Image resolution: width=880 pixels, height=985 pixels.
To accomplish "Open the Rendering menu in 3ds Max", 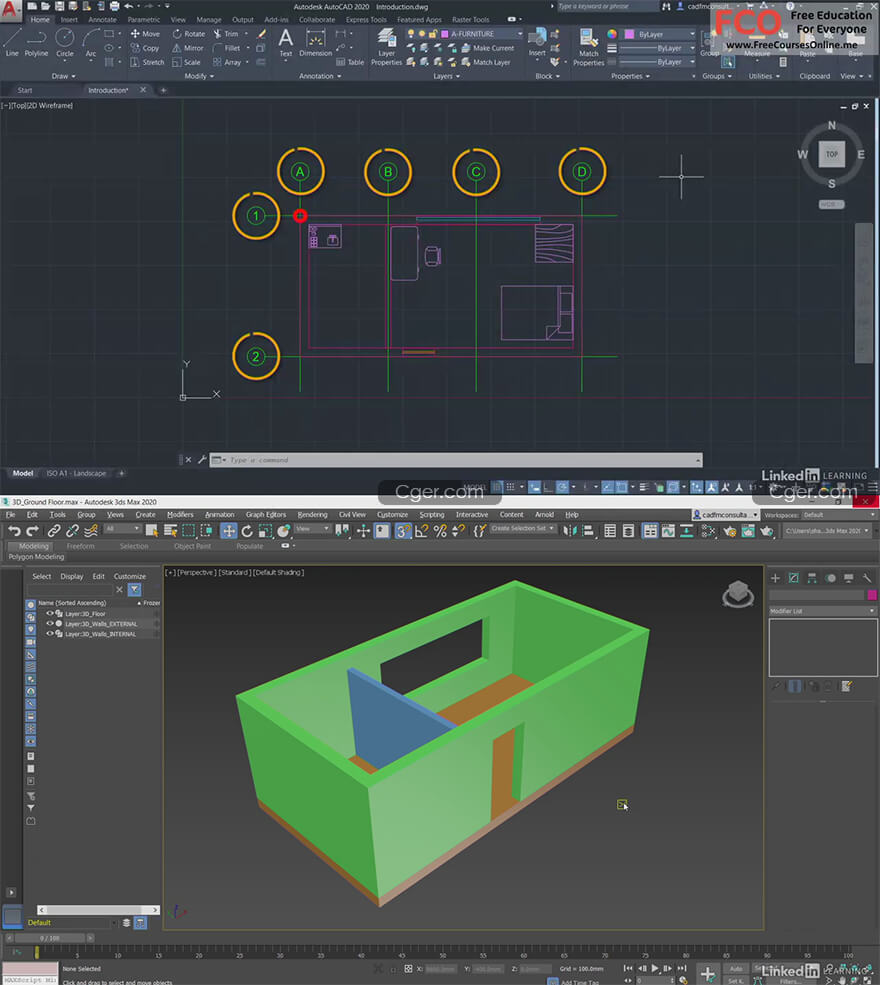I will coord(312,514).
